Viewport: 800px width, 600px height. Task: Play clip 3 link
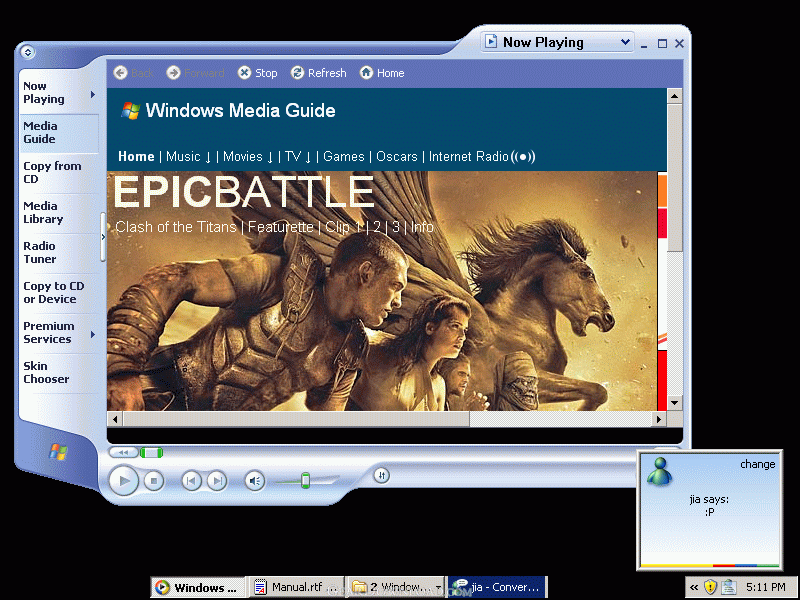(x=396, y=227)
